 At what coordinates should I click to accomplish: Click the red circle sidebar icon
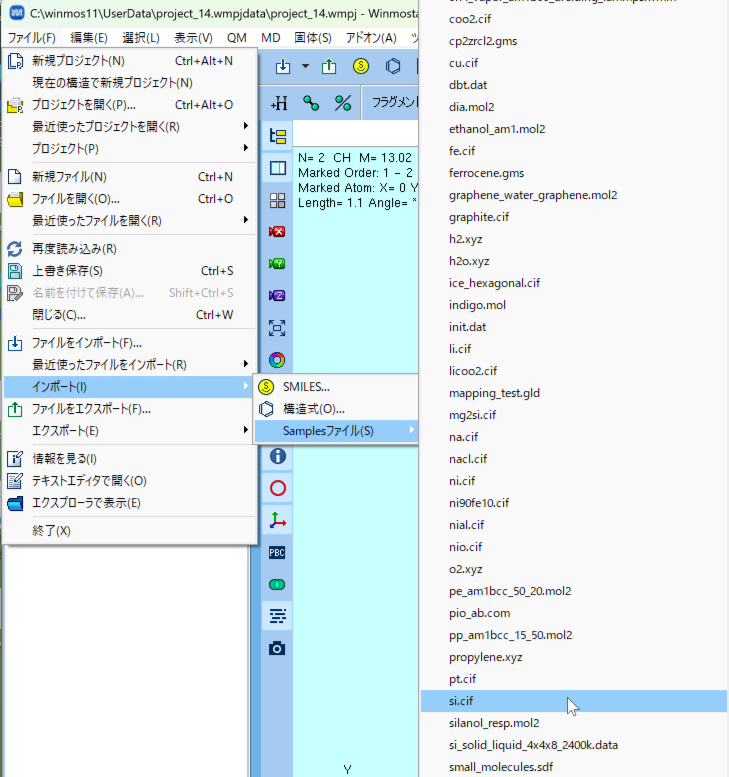[278, 488]
